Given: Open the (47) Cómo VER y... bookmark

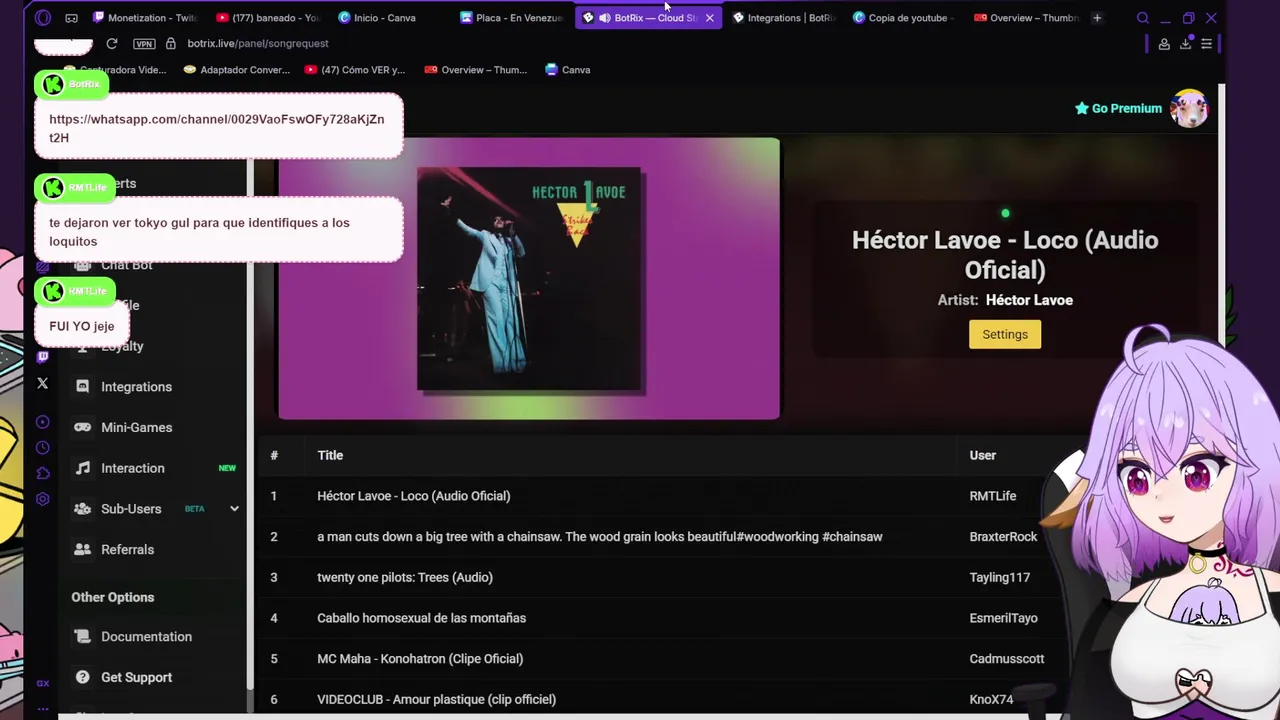Looking at the screenshot, I should [355, 70].
